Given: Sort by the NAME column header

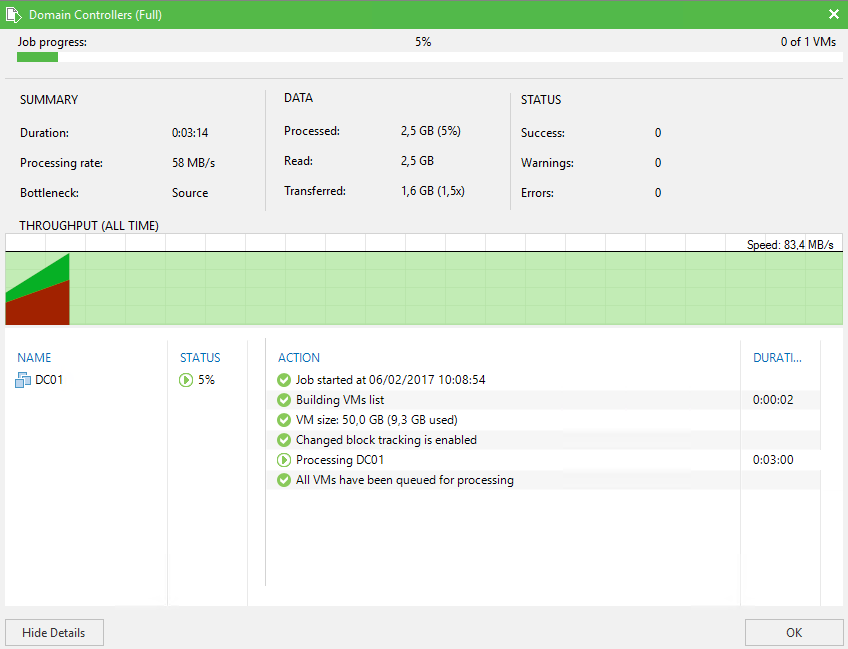Looking at the screenshot, I should 34,357.
